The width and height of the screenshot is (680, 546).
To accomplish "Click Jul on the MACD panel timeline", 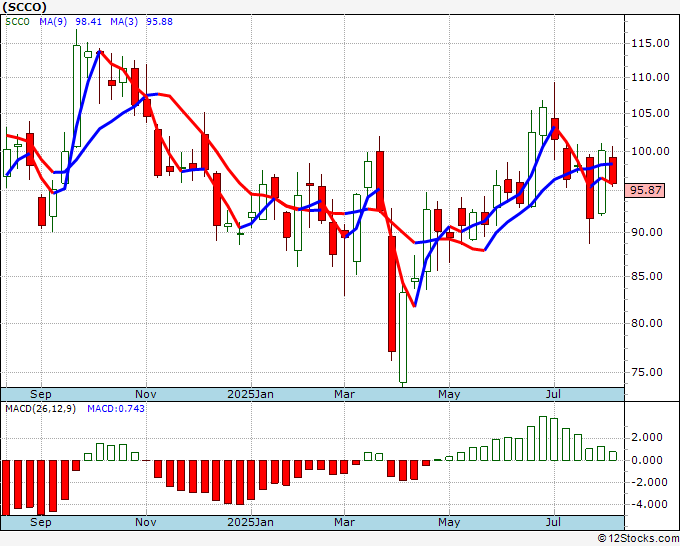I will click(x=553, y=522).
